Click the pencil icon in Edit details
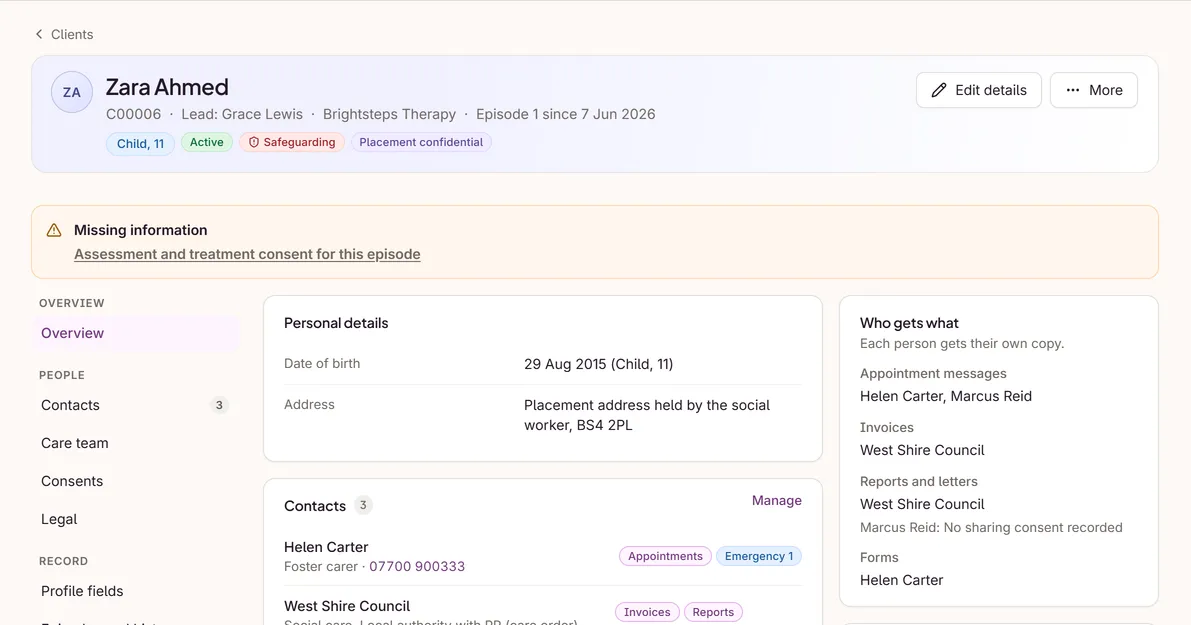1191x625 pixels. [939, 90]
